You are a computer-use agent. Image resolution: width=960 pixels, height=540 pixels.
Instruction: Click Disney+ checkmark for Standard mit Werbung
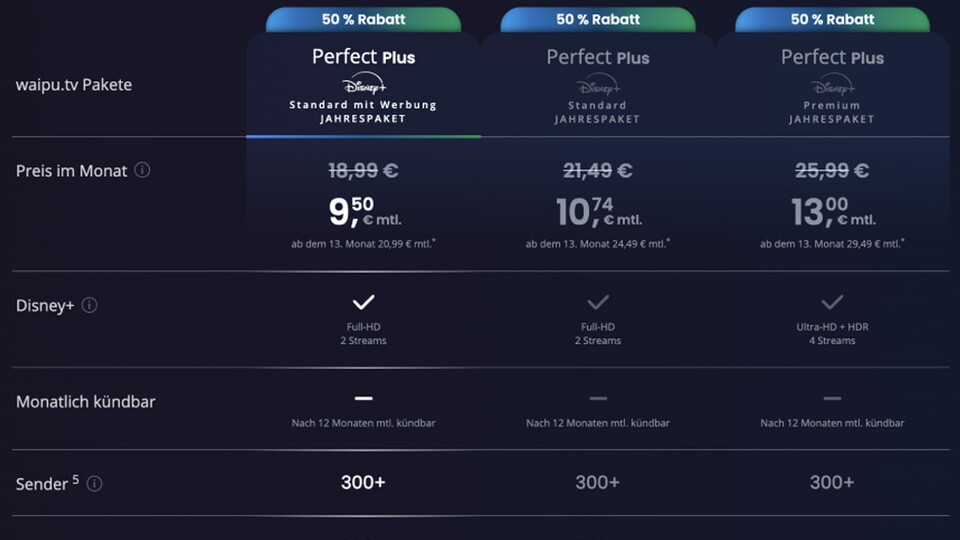tap(363, 302)
